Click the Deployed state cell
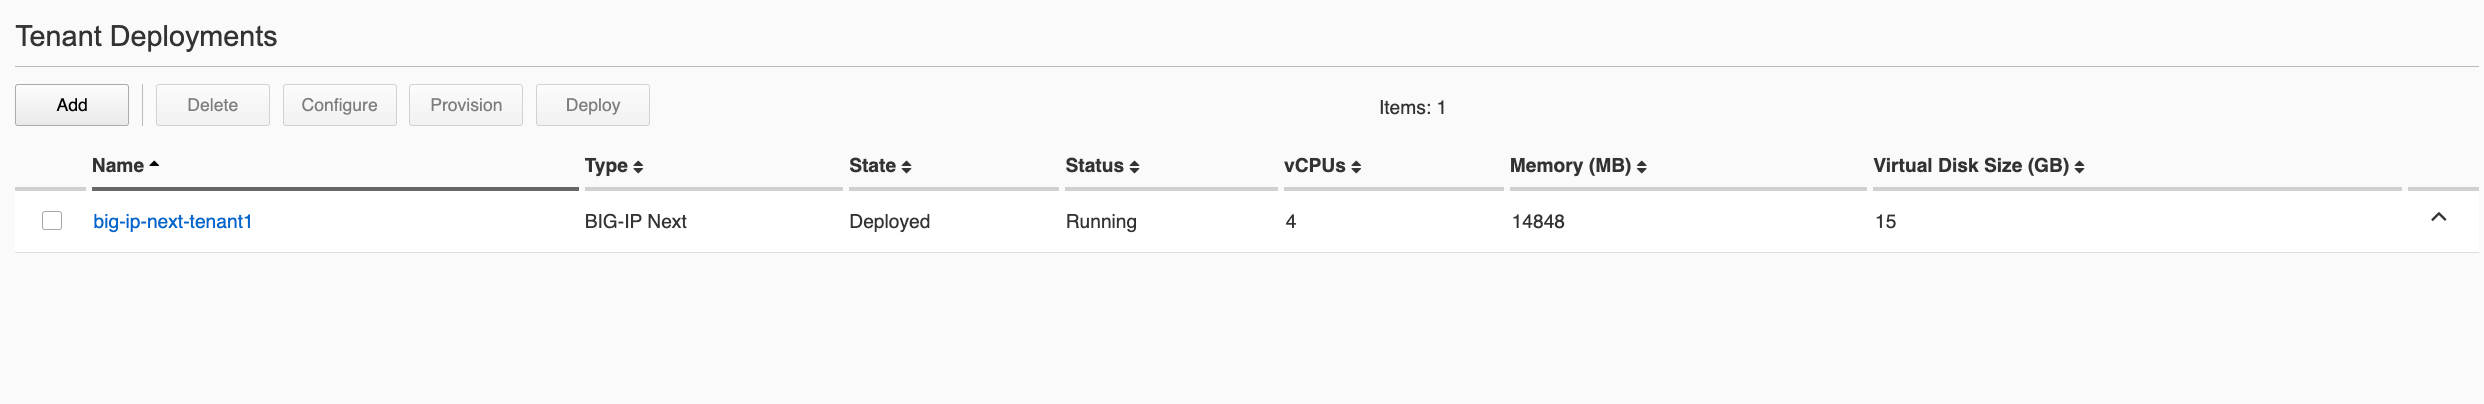This screenshot has height=404, width=2484. click(x=890, y=222)
